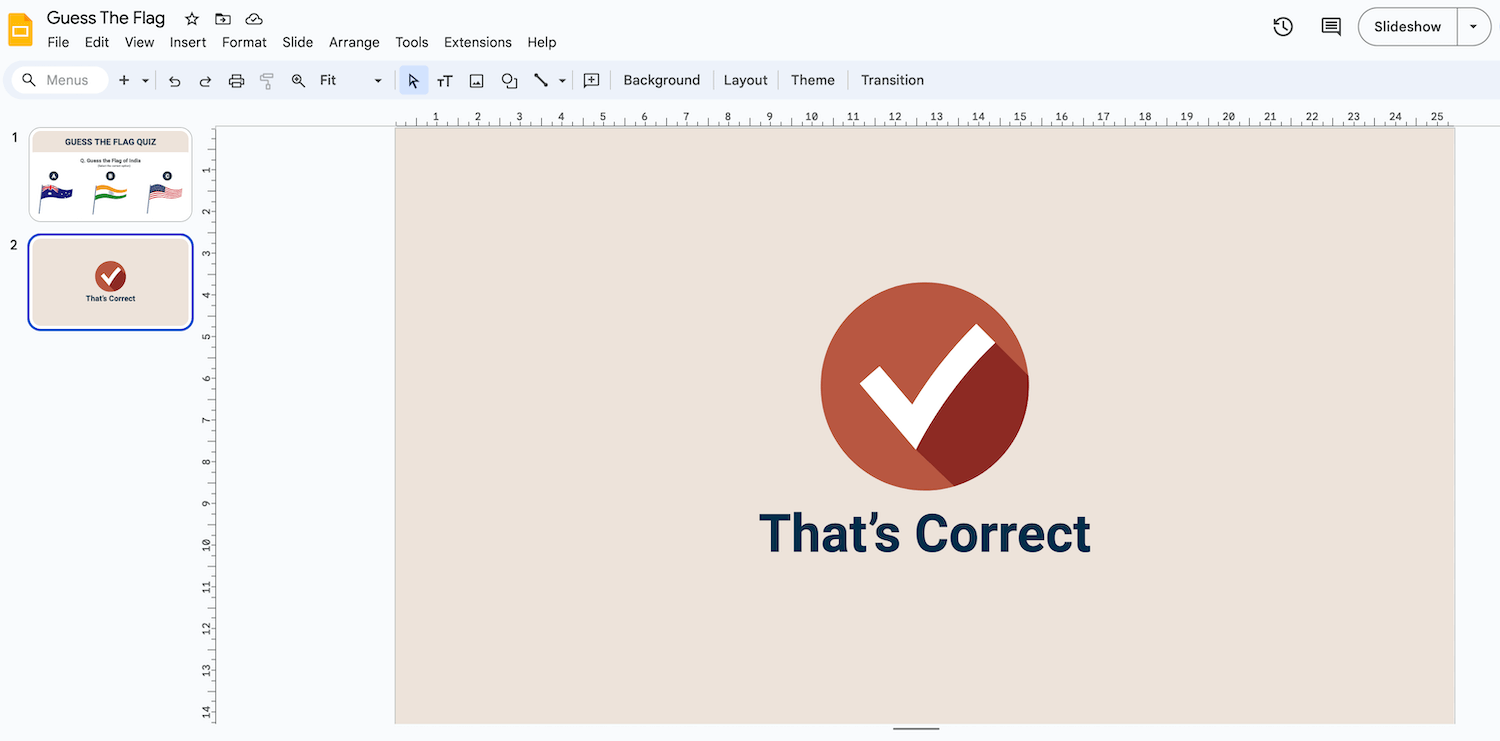Open the Help menu
Image resolution: width=1500 pixels, height=741 pixels.
click(x=542, y=42)
